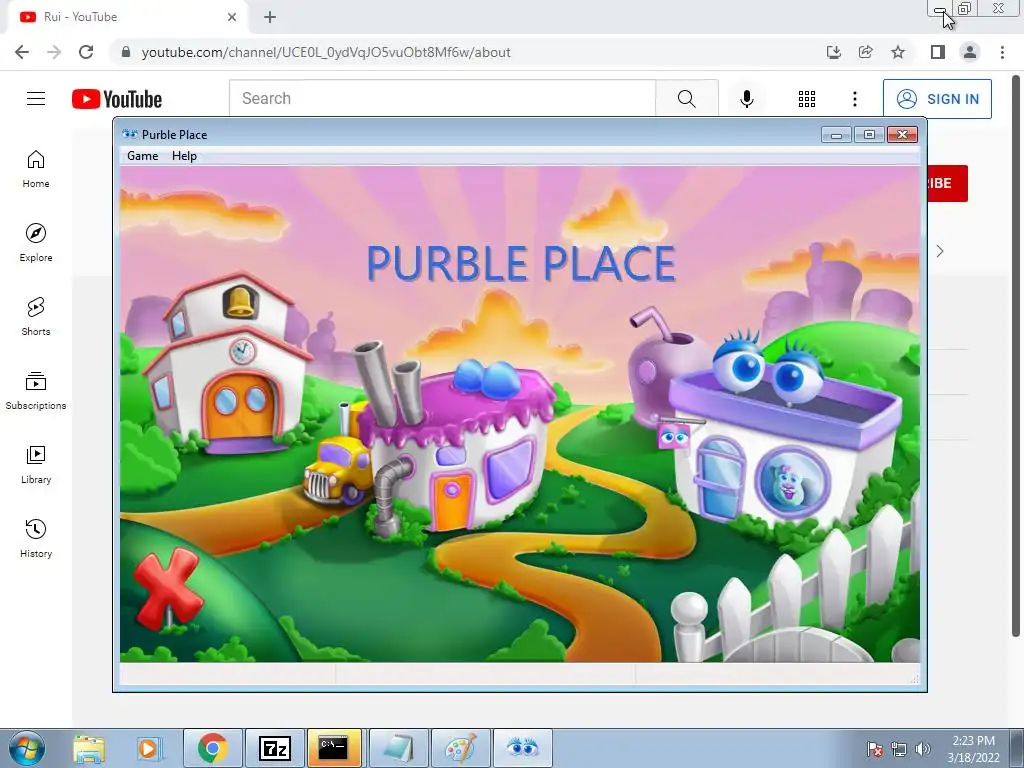Viewport: 1024px width, 768px height.
Task: Go to Home in YouTube sidebar
Action: [36, 169]
